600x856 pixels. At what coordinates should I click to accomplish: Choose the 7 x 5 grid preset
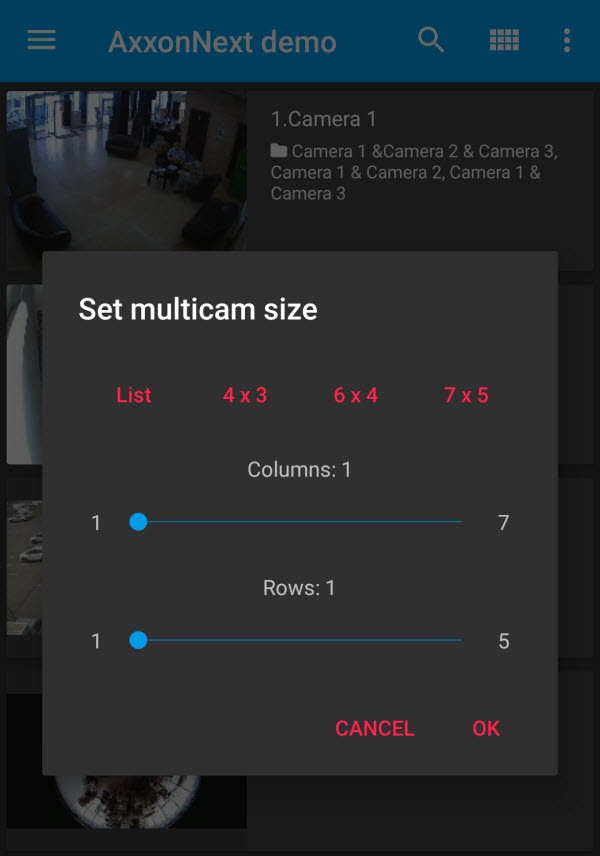pos(466,395)
